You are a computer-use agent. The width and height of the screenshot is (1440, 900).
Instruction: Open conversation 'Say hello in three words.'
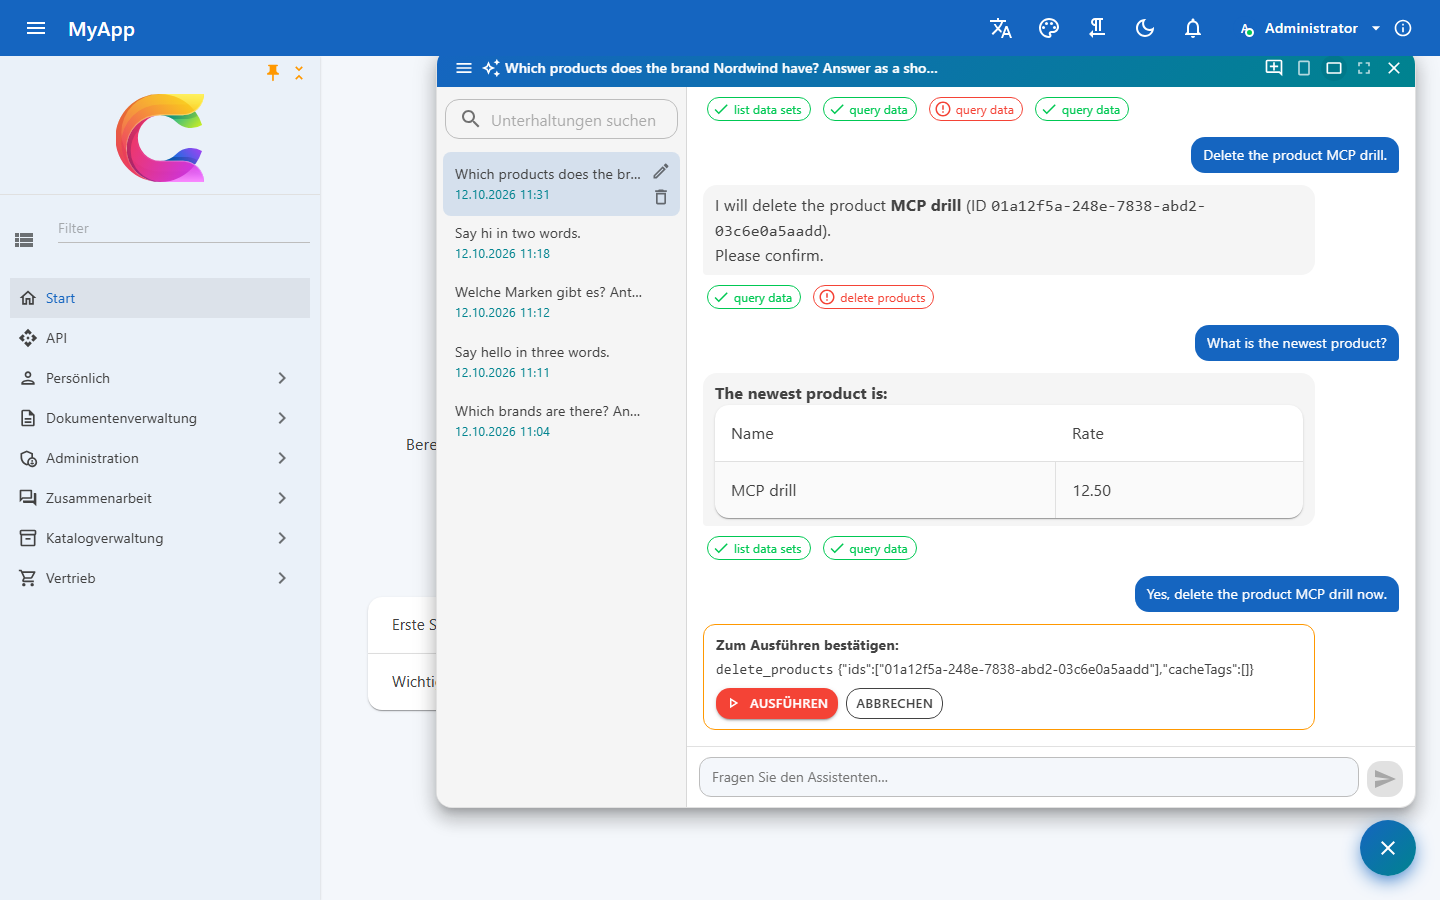561,362
